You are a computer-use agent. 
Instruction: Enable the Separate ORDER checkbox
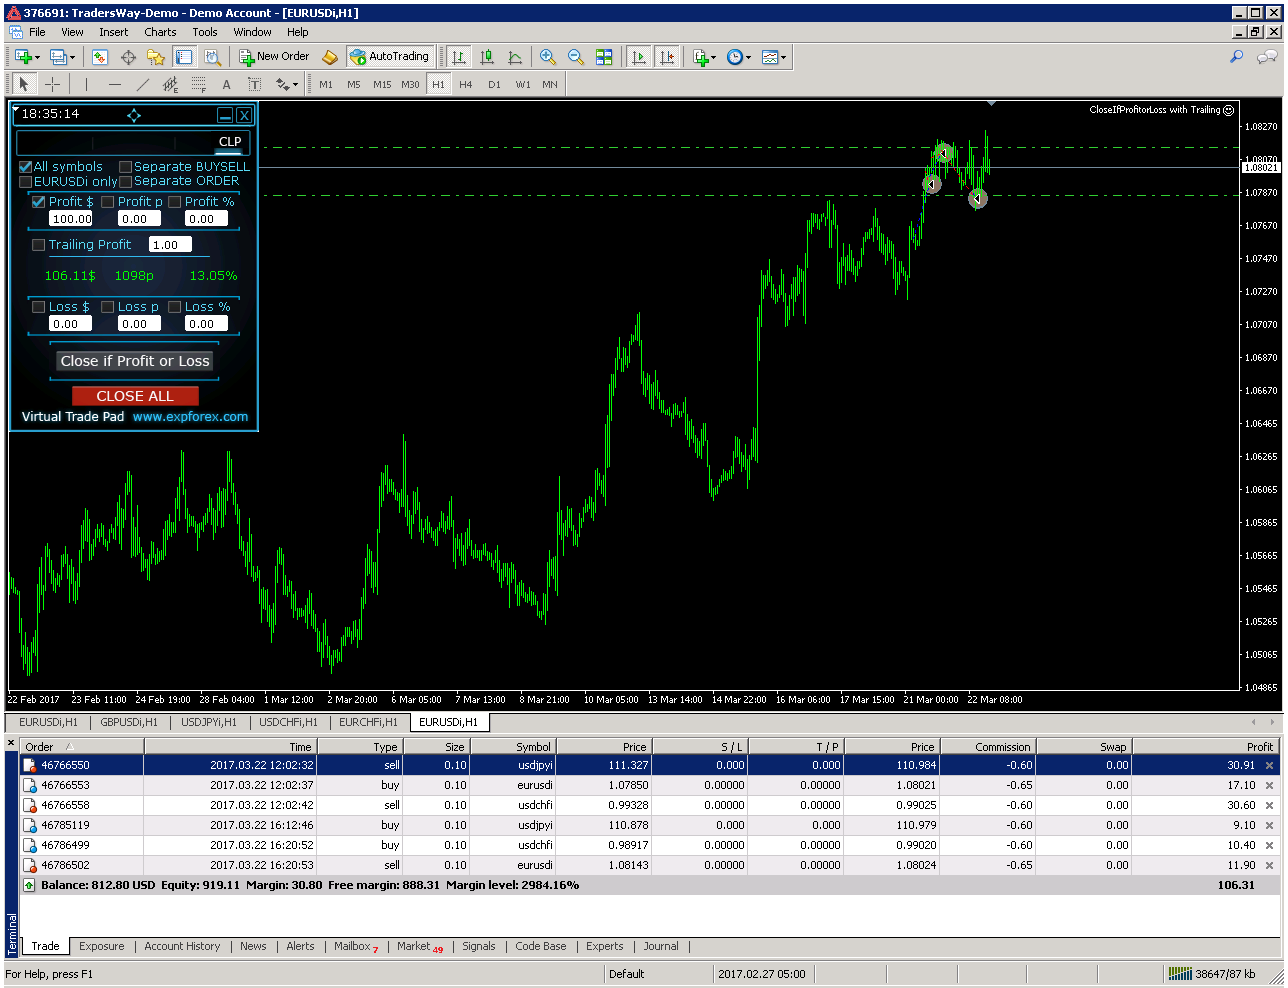pyautogui.click(x=126, y=182)
